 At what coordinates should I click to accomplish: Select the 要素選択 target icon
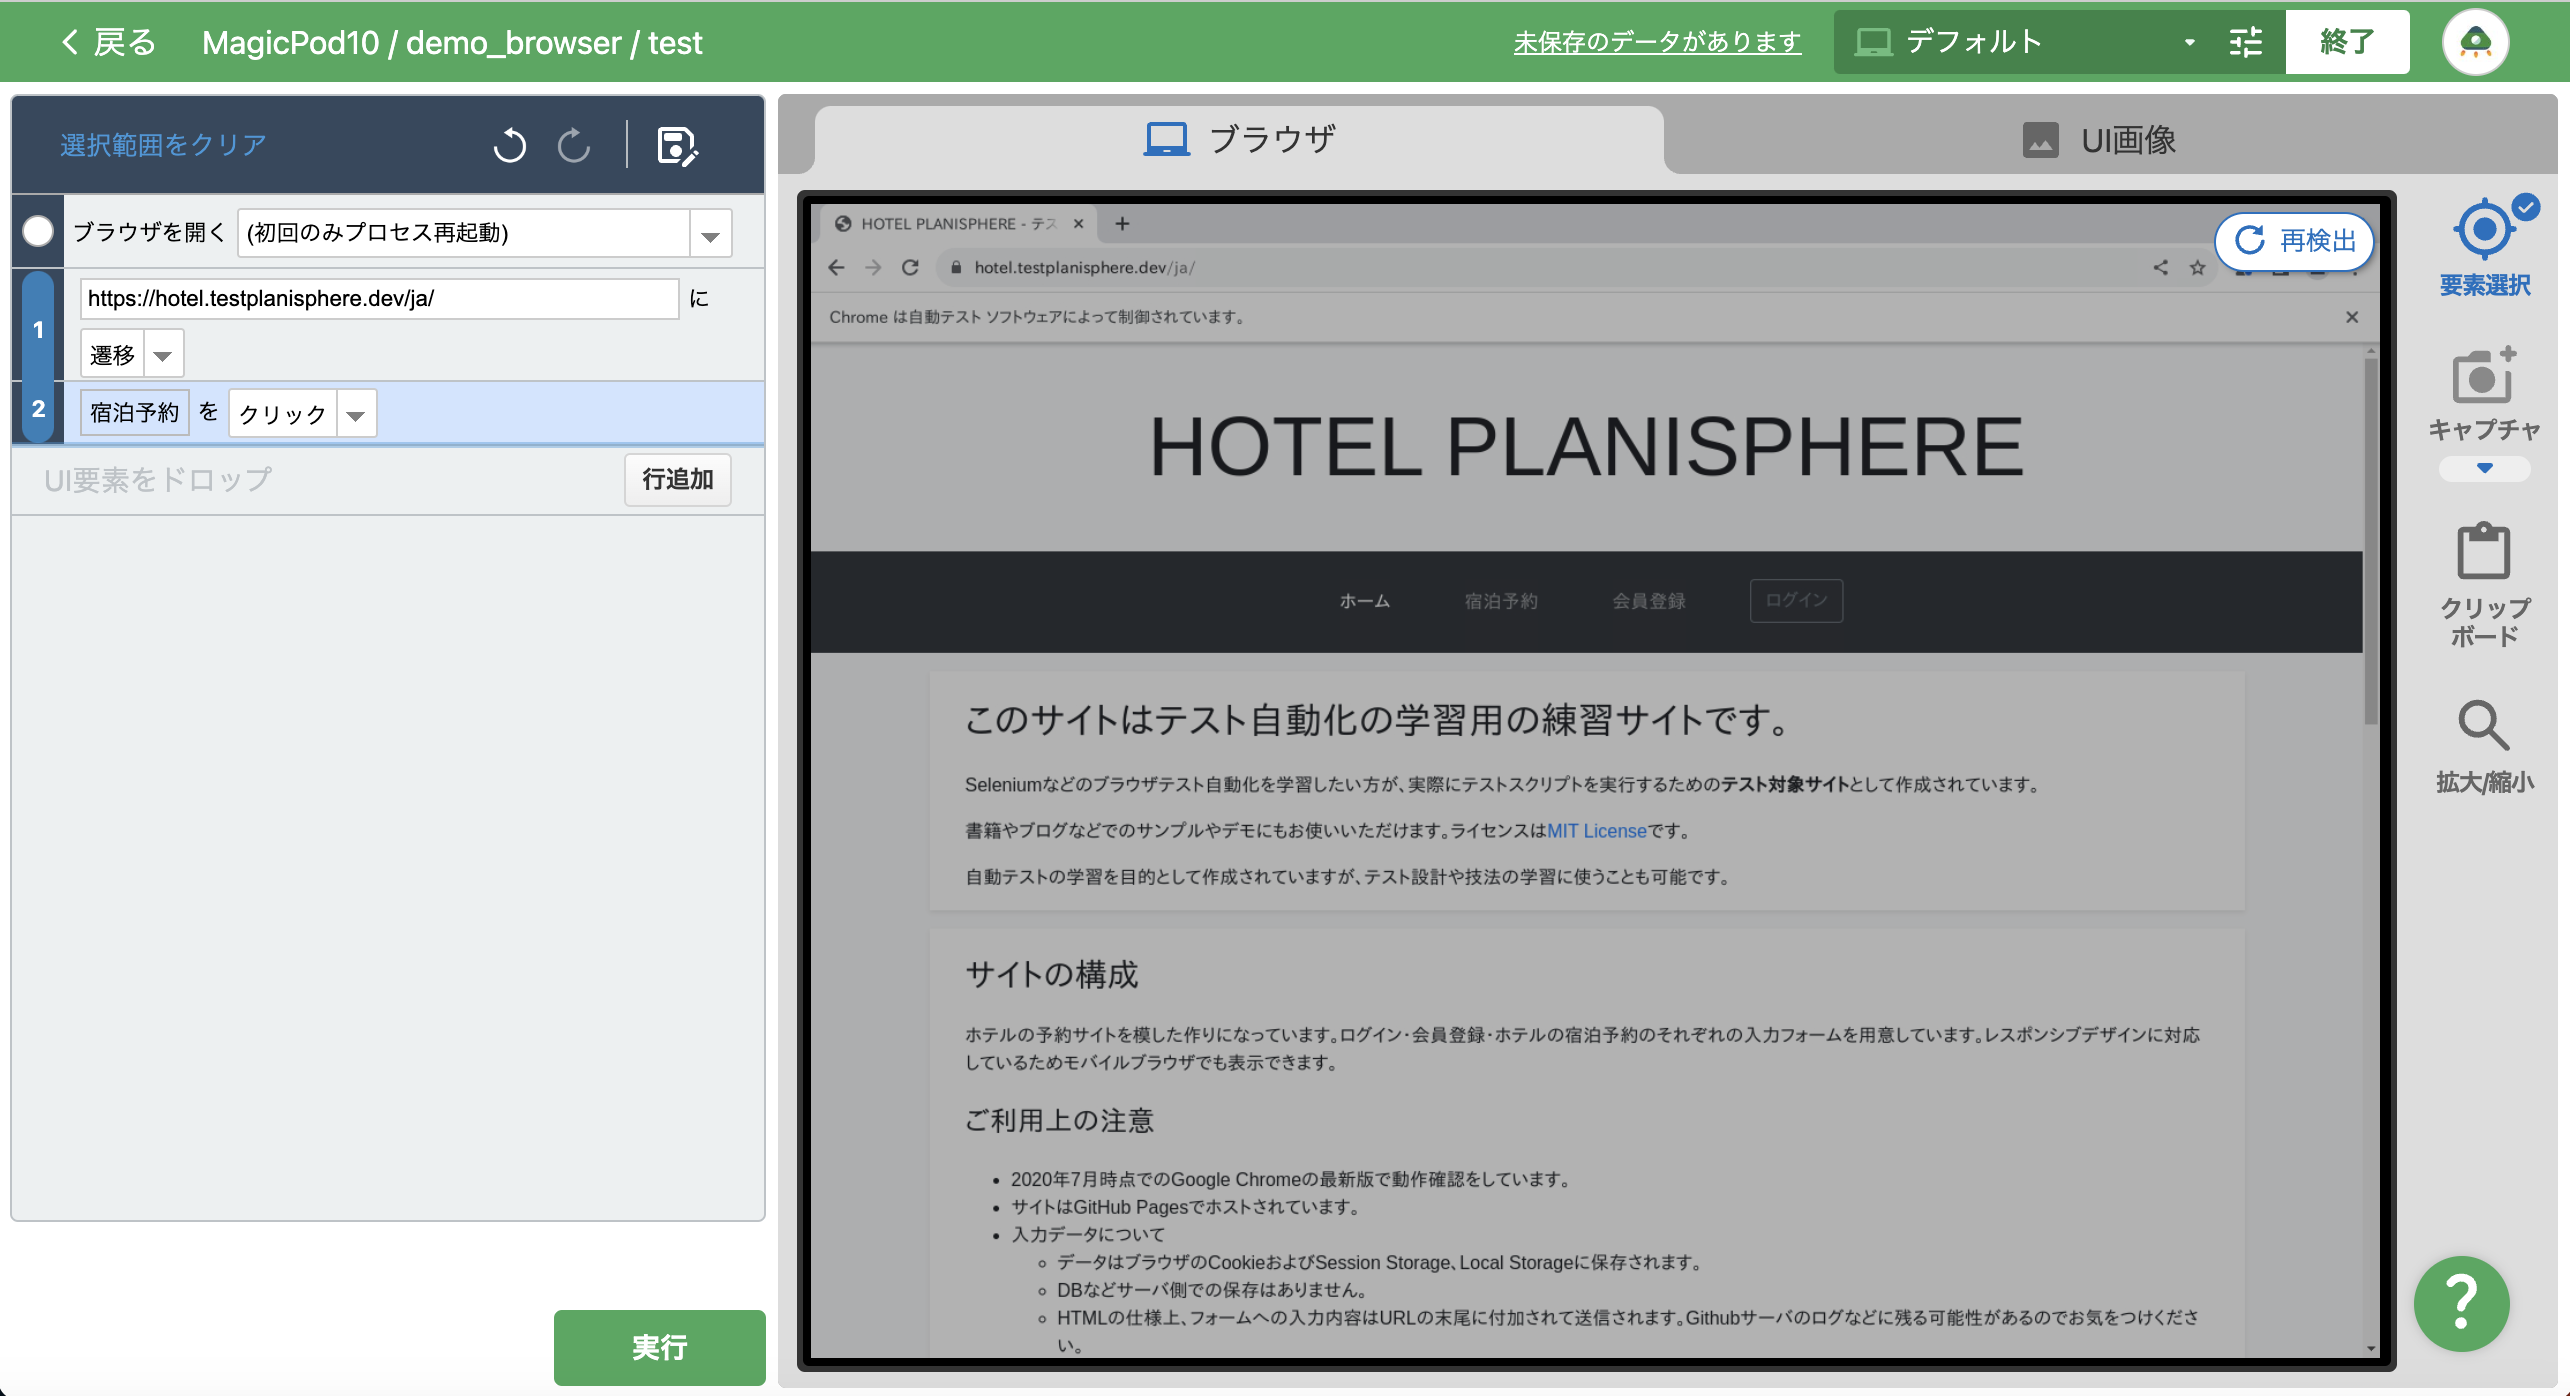pos(2484,230)
